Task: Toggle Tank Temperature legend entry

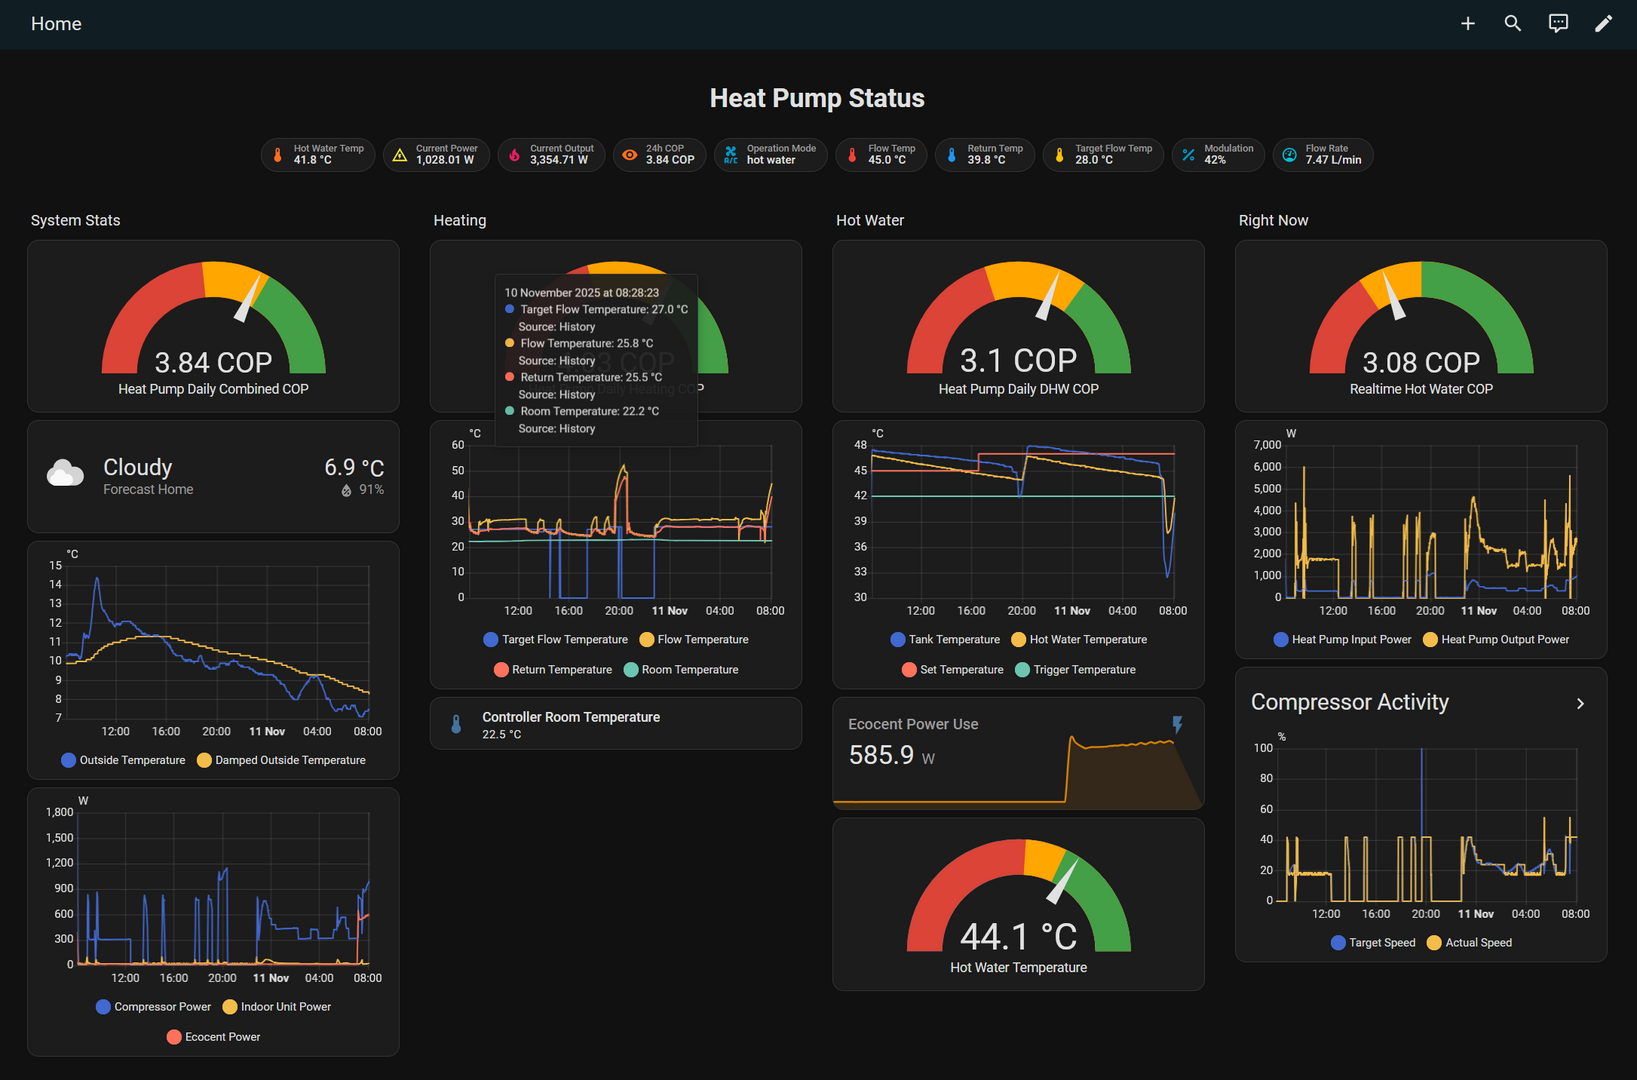Action: click(944, 640)
